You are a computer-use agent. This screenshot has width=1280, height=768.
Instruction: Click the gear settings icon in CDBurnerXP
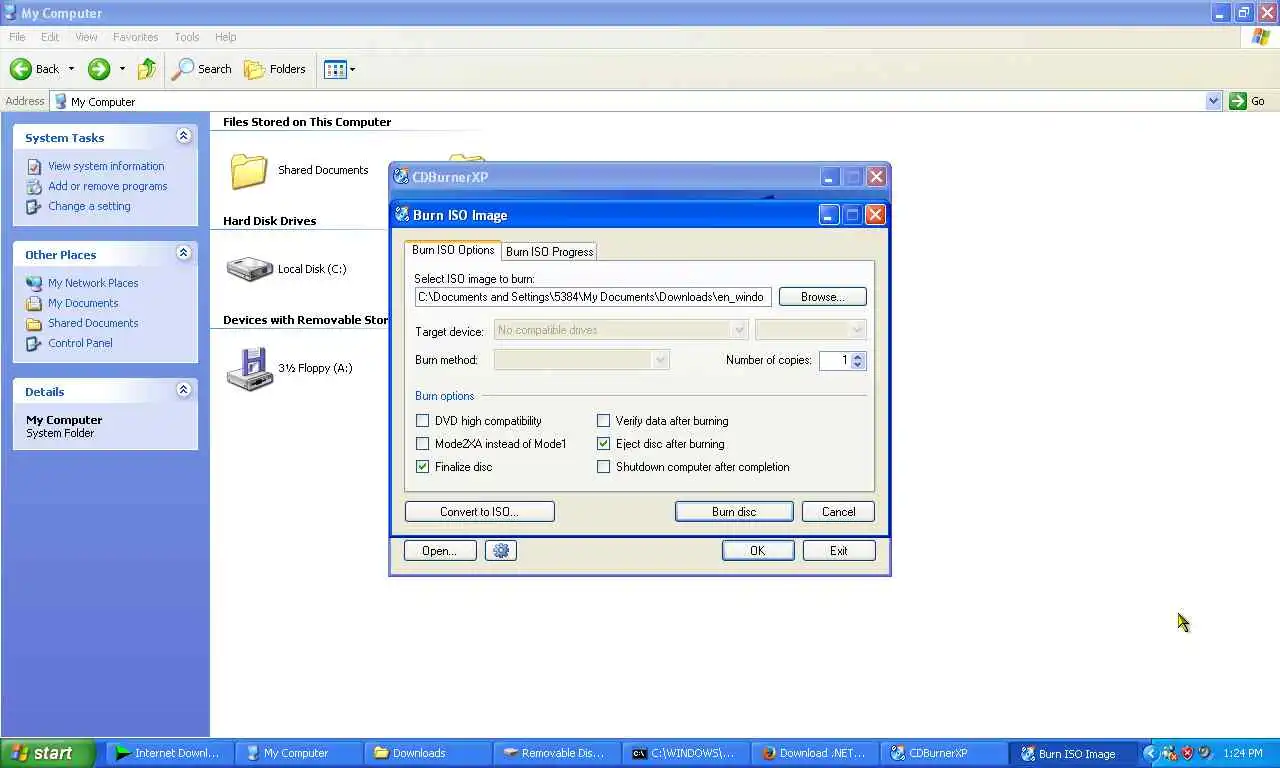[x=501, y=551]
